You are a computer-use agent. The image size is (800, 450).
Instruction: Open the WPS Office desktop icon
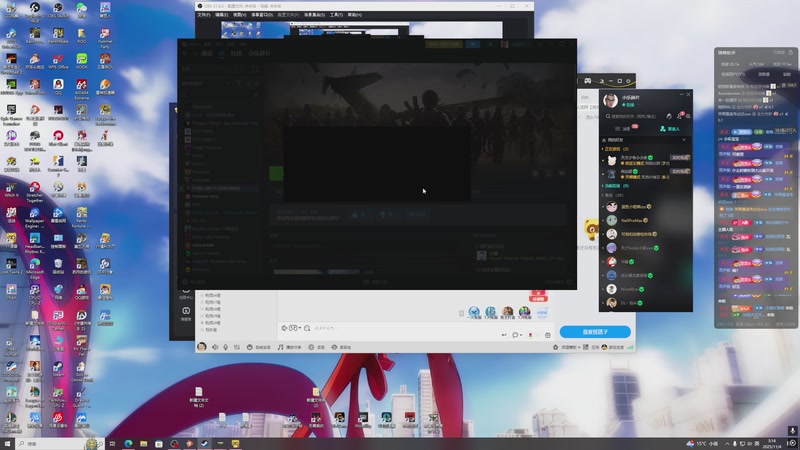(58, 61)
